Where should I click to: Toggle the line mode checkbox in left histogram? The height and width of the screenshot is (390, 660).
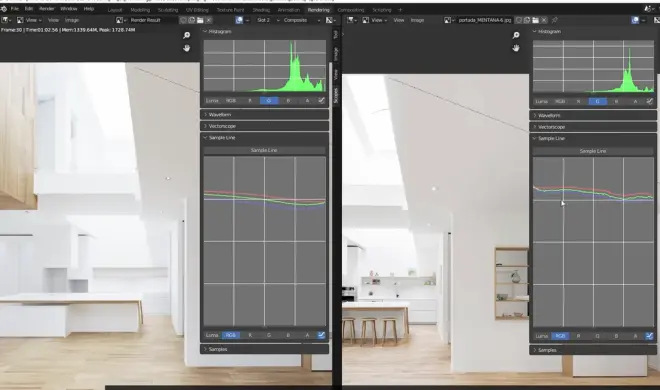322,101
